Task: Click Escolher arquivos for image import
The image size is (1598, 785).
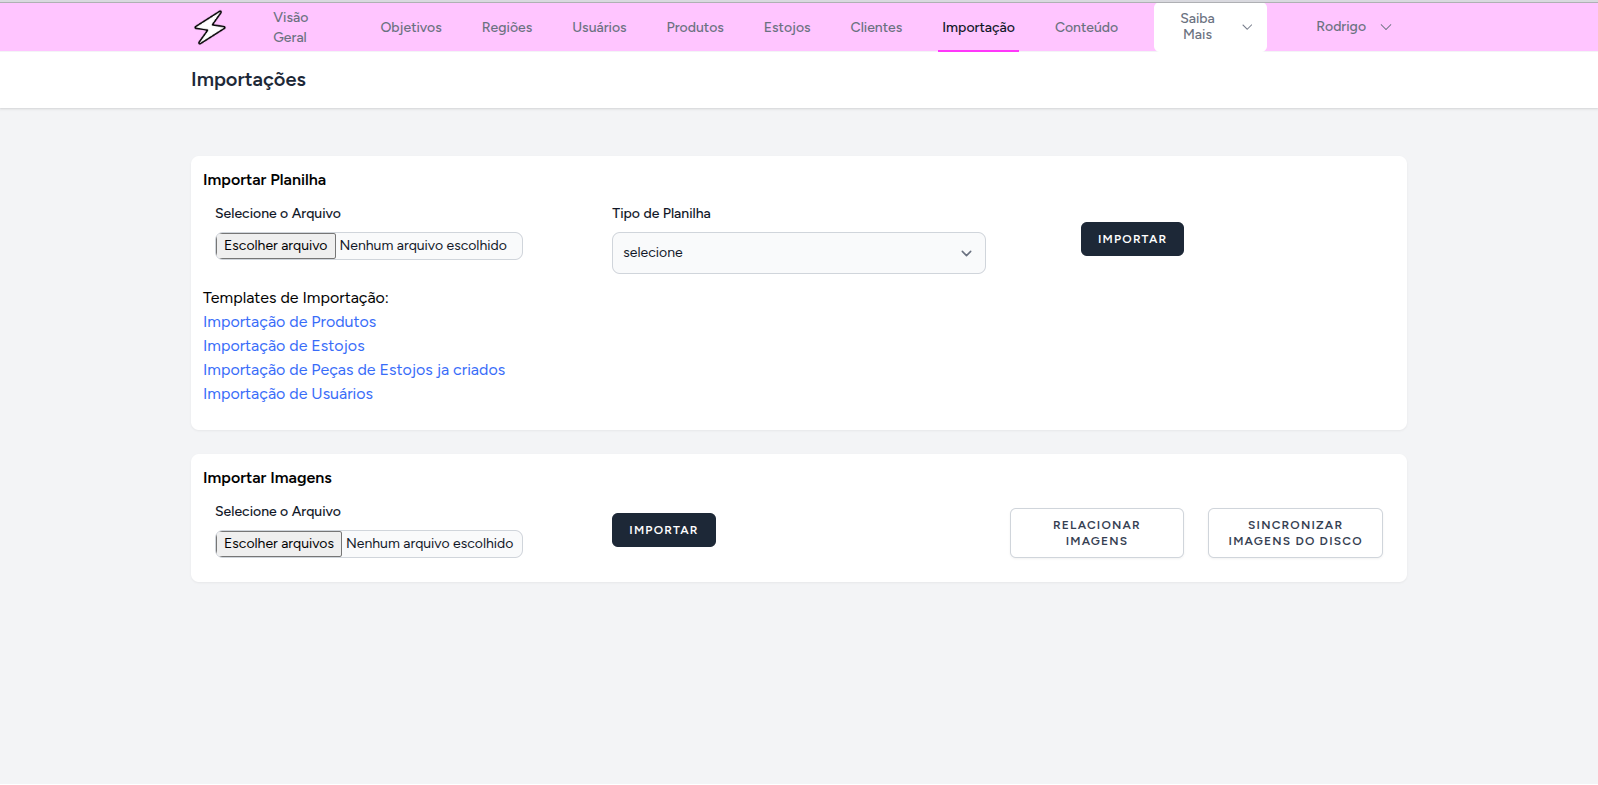Action: tap(279, 544)
